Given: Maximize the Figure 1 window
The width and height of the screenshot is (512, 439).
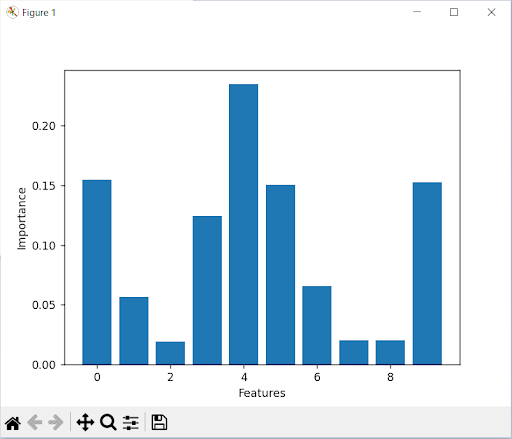Looking at the screenshot, I should 454,12.
